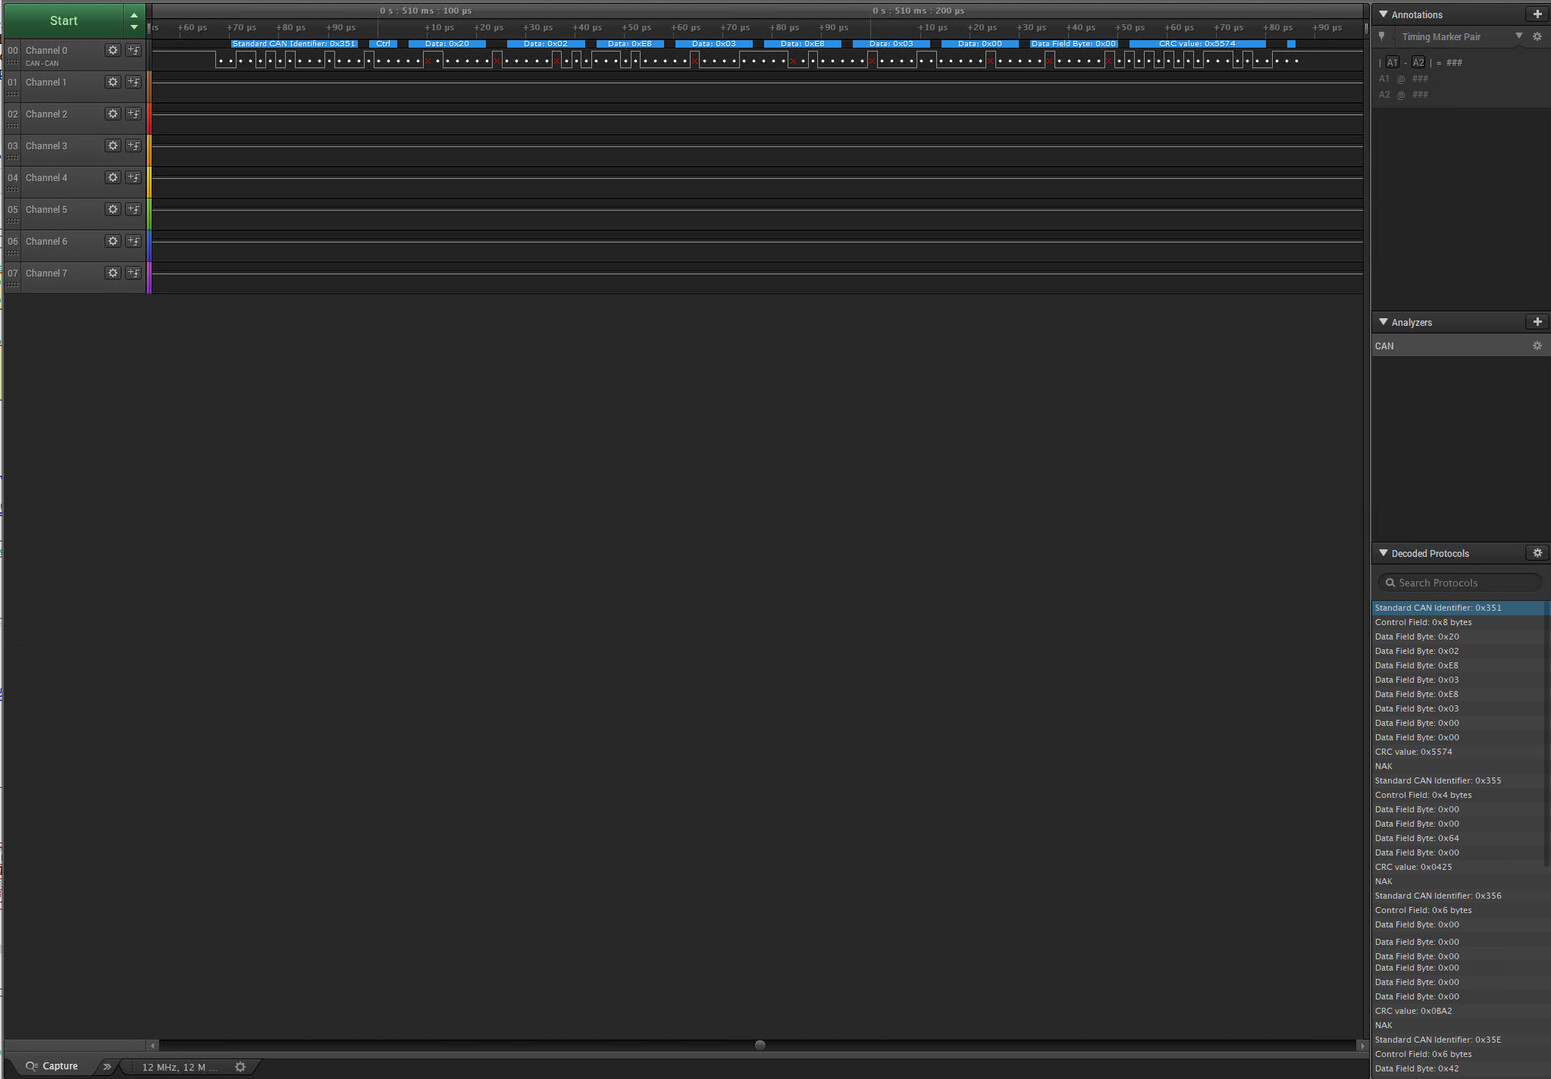Image resolution: width=1551 pixels, height=1079 pixels.
Task: Expand tabs with the double-chevron arrow
Action: click(107, 1067)
